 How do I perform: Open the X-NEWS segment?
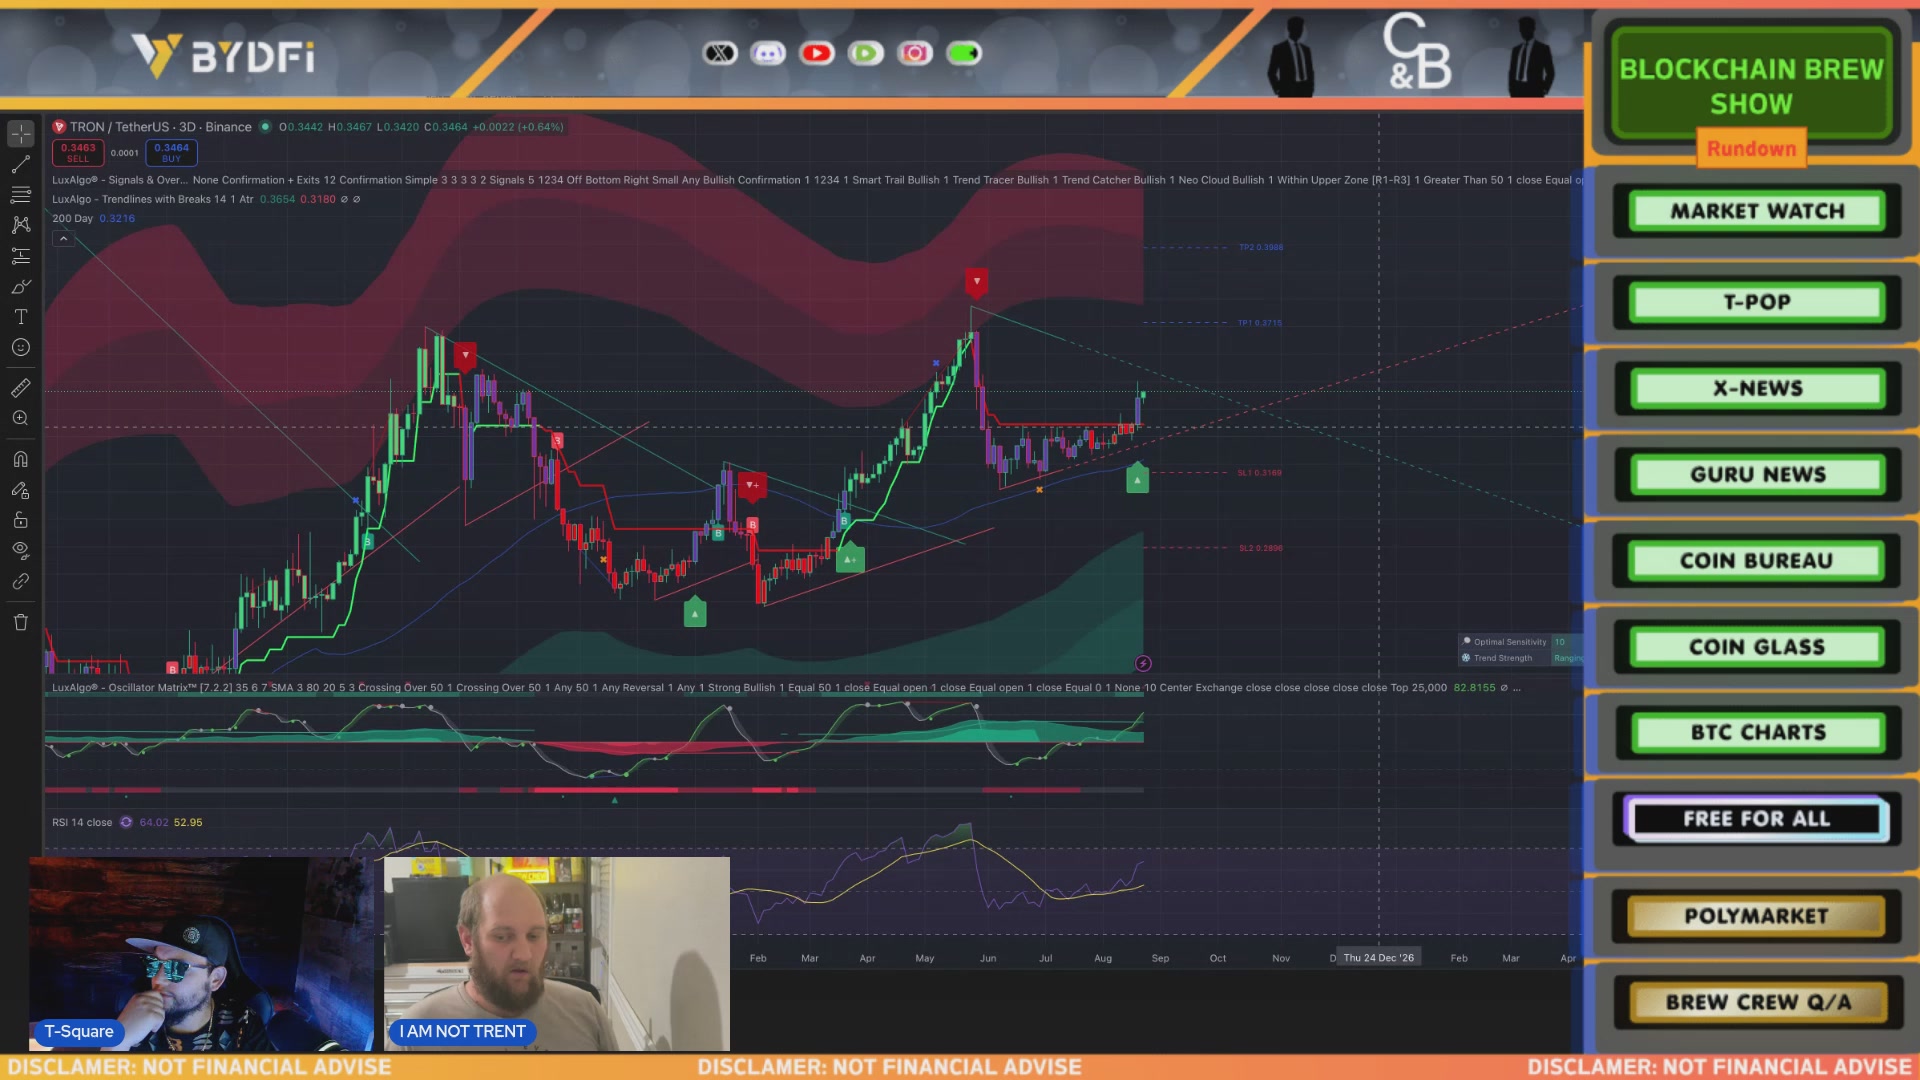(x=1757, y=389)
